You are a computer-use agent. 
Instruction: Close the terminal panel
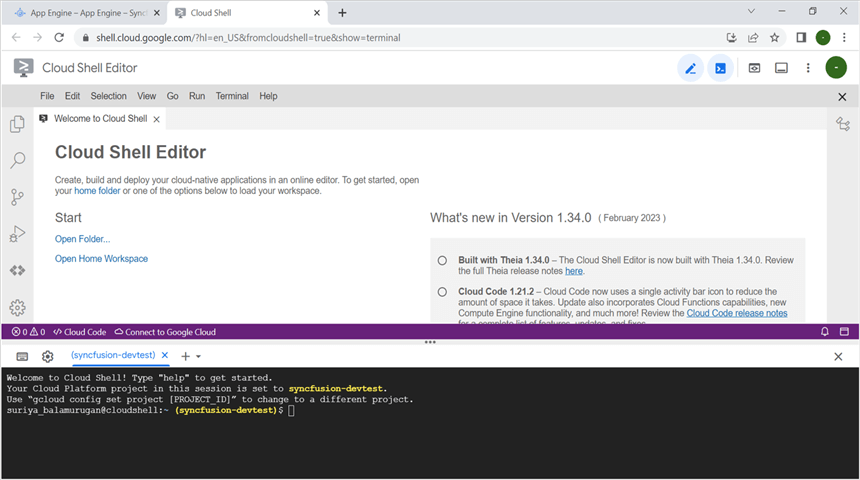[838, 357]
